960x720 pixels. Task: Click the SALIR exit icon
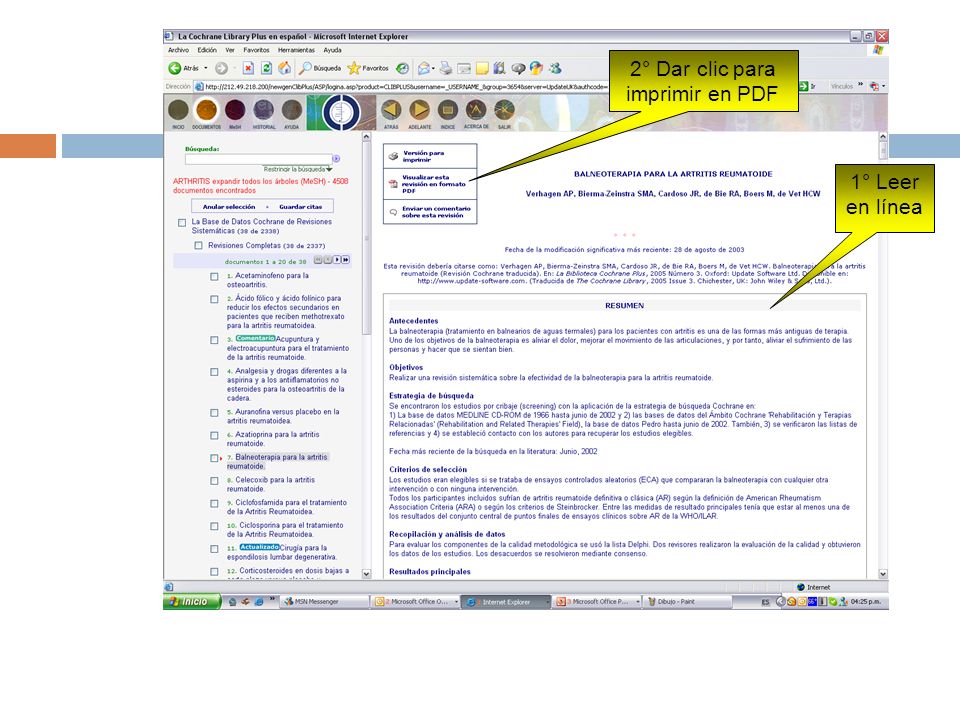(504, 110)
